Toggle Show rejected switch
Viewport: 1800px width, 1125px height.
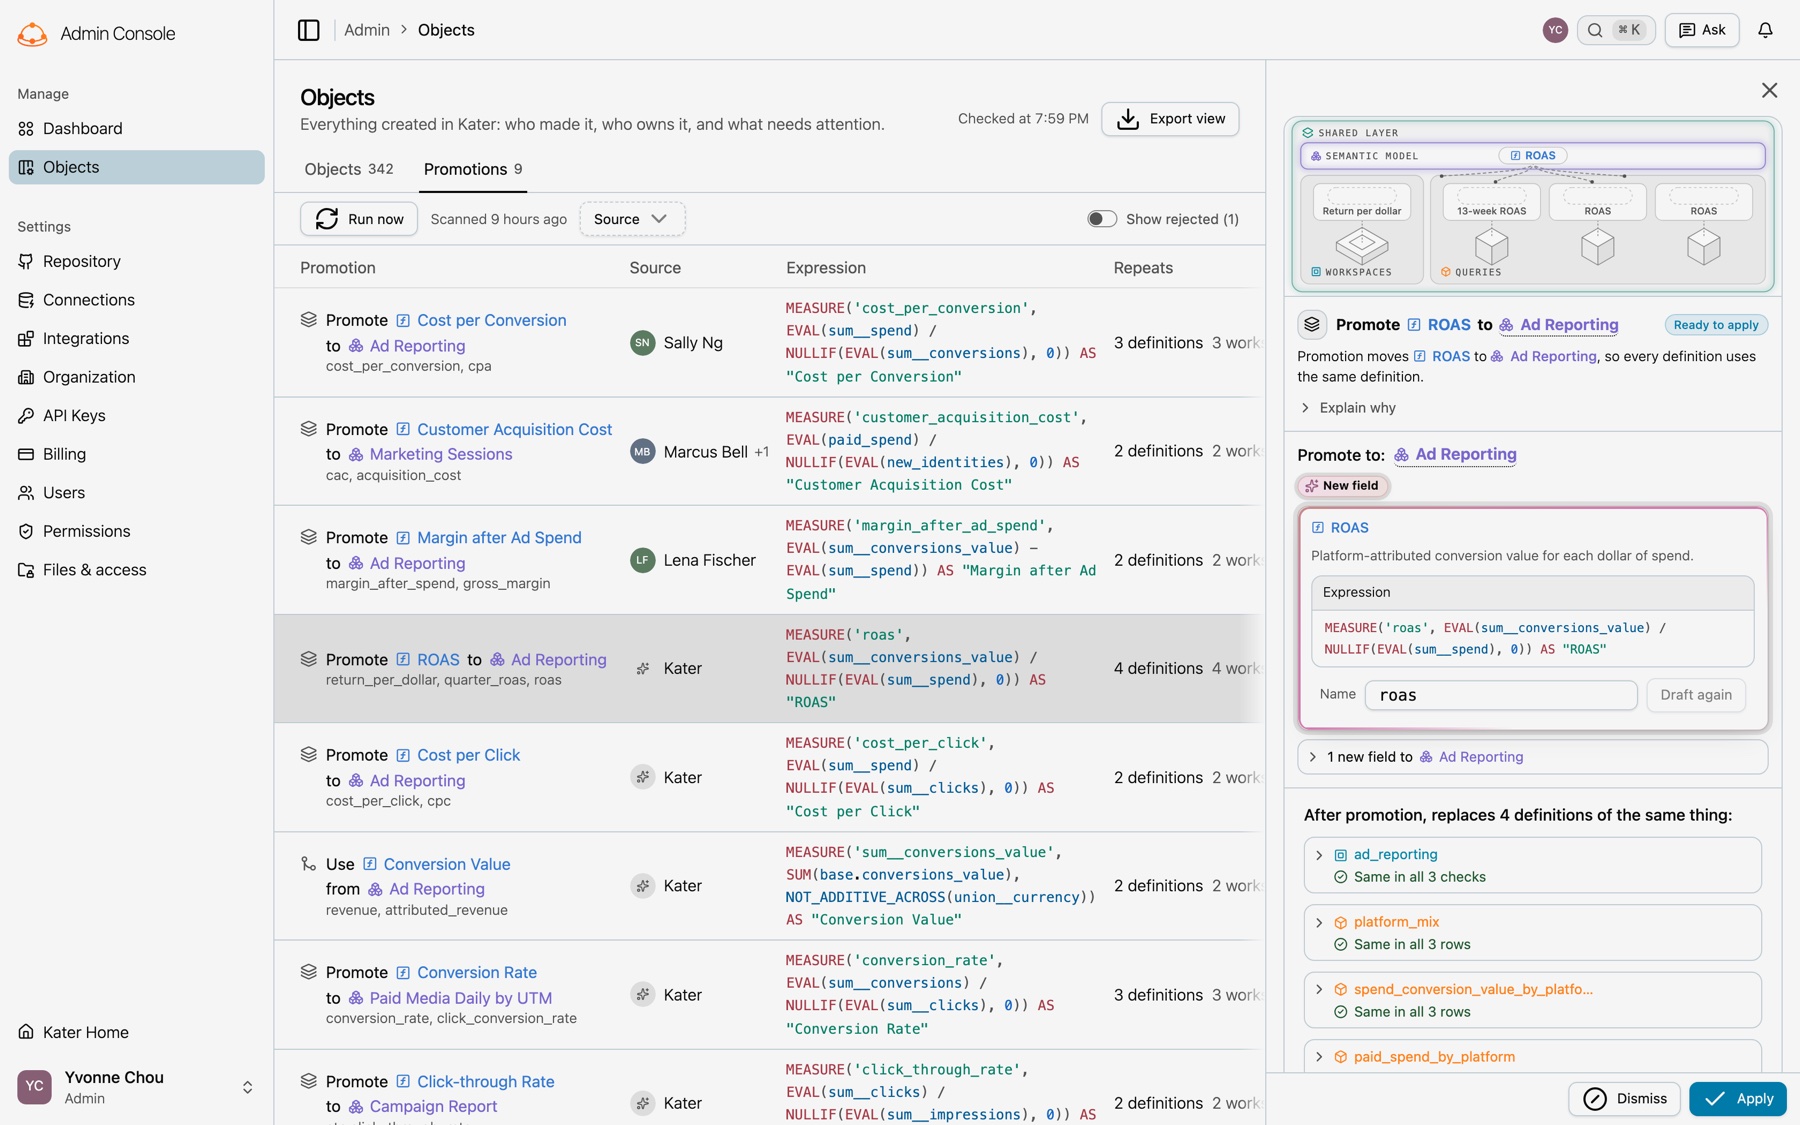(1101, 219)
